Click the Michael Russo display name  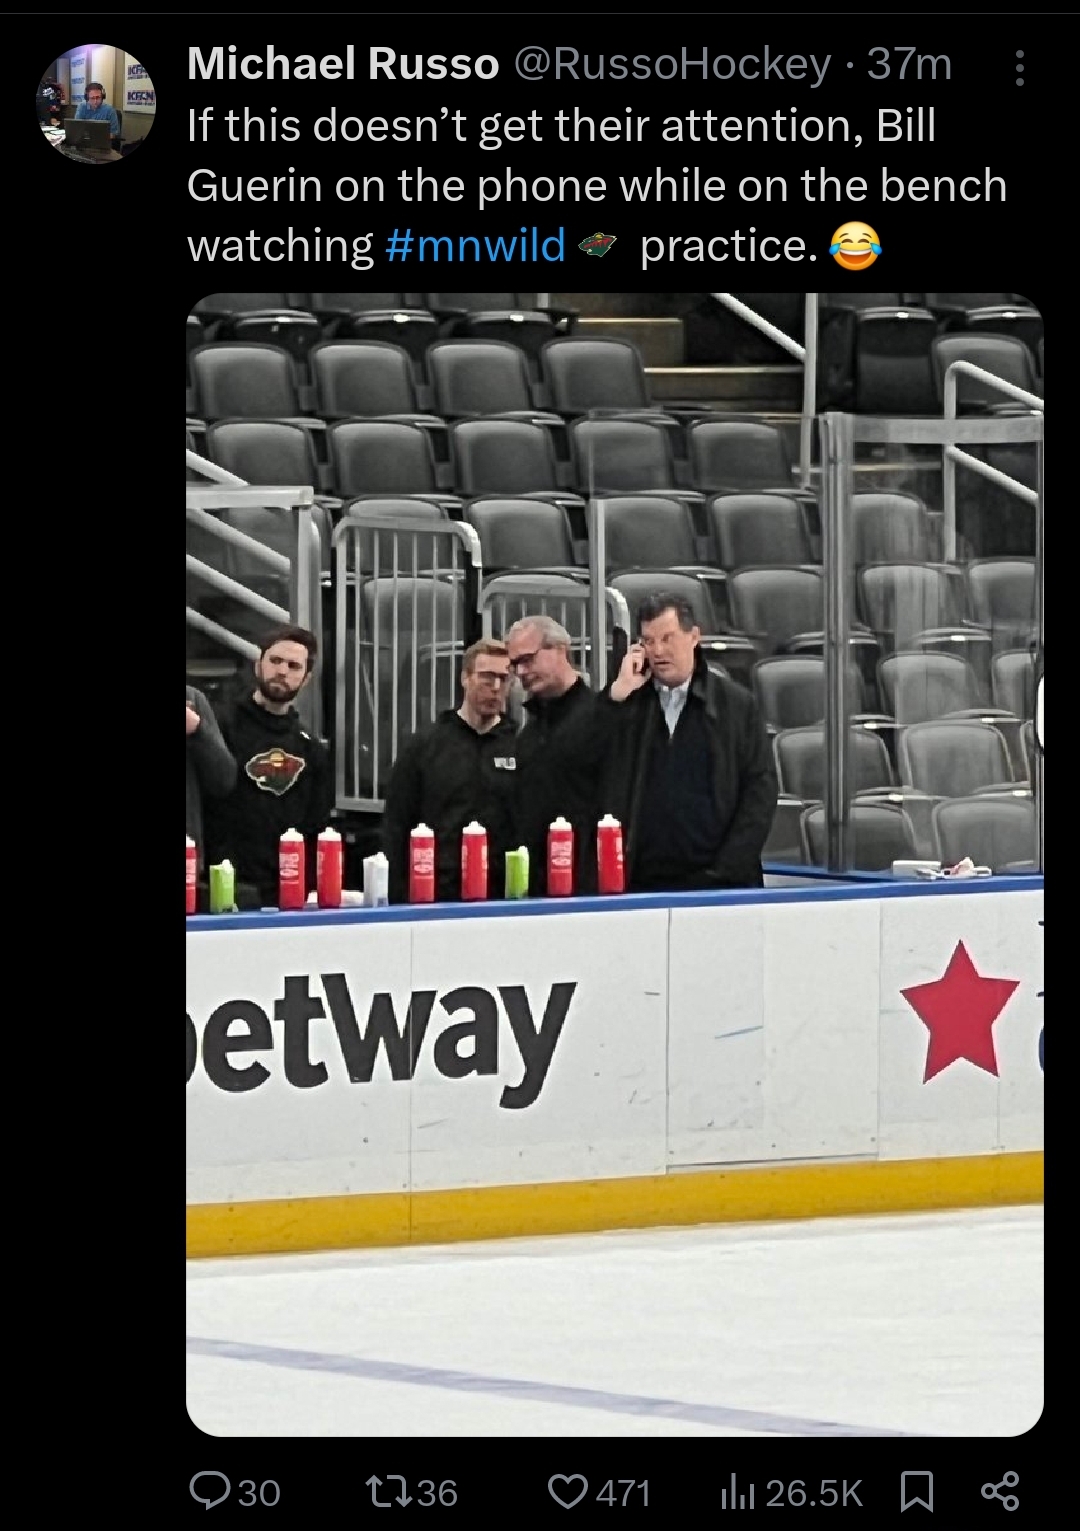[x=343, y=65]
